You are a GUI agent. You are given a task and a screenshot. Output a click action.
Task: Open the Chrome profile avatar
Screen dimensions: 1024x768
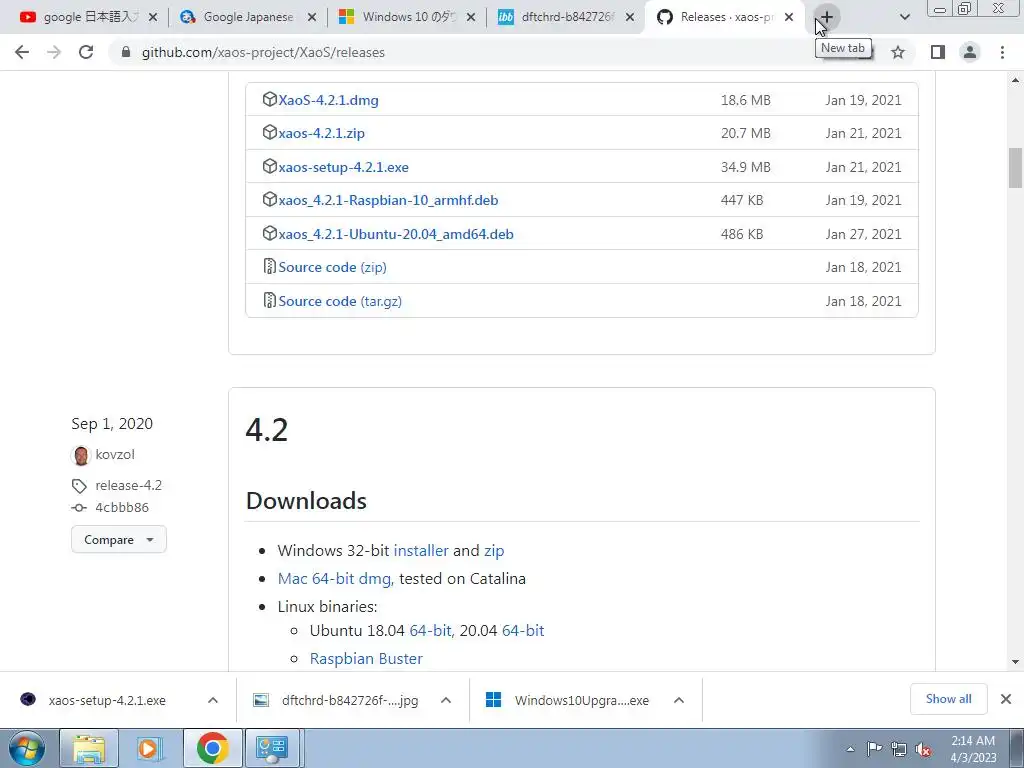tap(970, 52)
